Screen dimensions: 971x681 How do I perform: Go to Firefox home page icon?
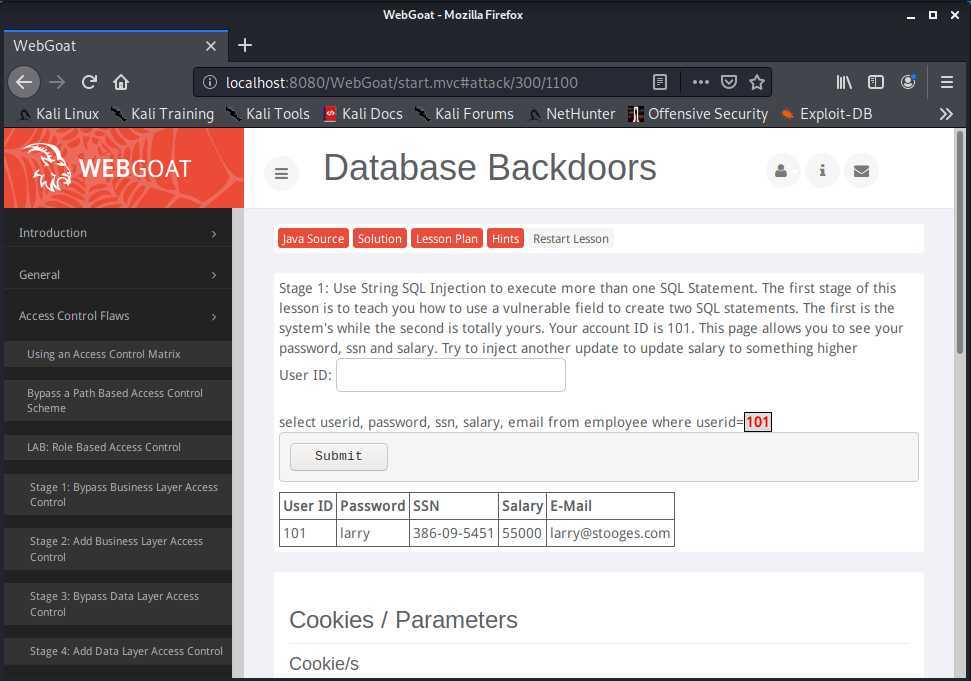coord(121,82)
